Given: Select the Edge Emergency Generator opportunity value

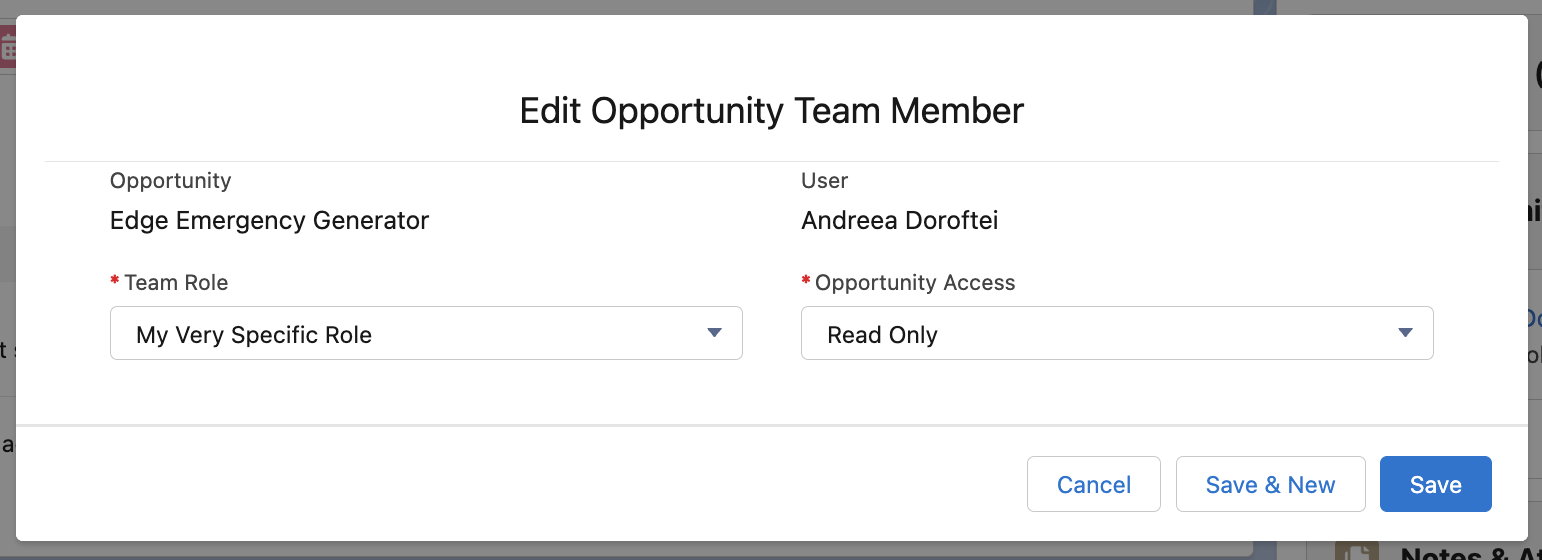Looking at the screenshot, I should coord(270,220).
